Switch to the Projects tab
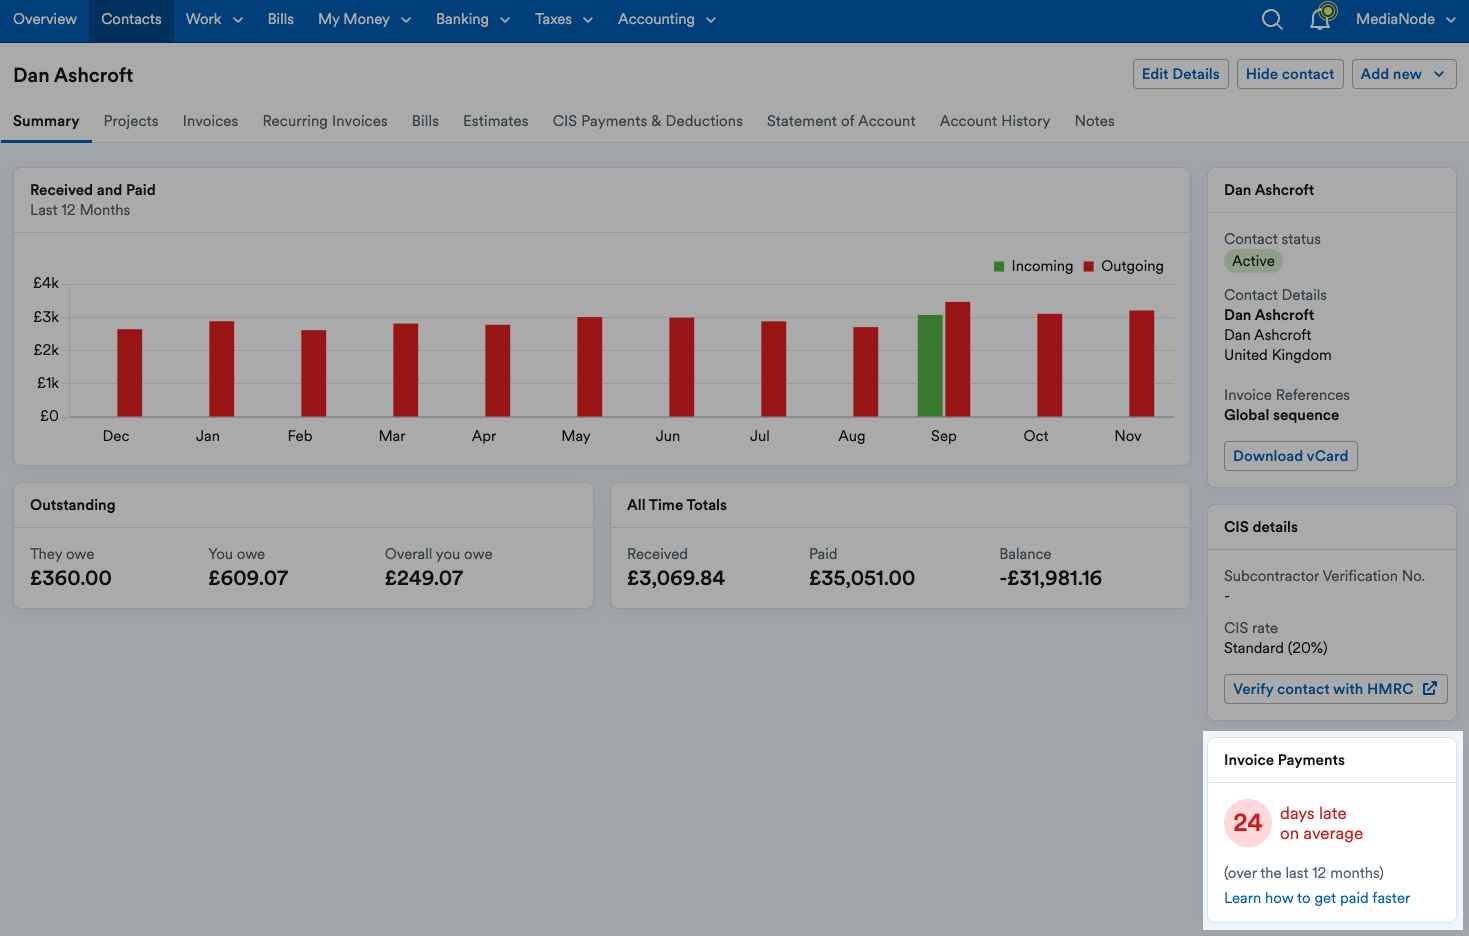The height and width of the screenshot is (936, 1469). coord(131,121)
